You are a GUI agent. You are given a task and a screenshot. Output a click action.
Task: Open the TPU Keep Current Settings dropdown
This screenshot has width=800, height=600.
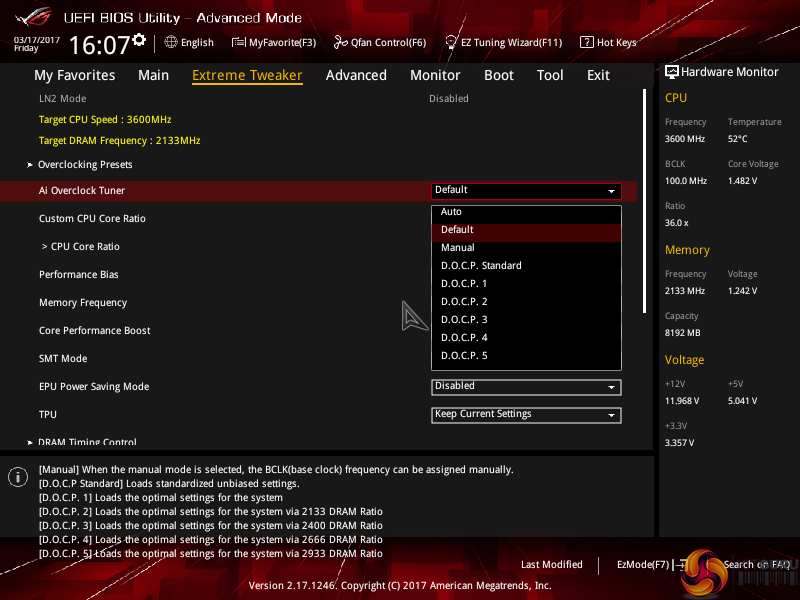point(526,415)
